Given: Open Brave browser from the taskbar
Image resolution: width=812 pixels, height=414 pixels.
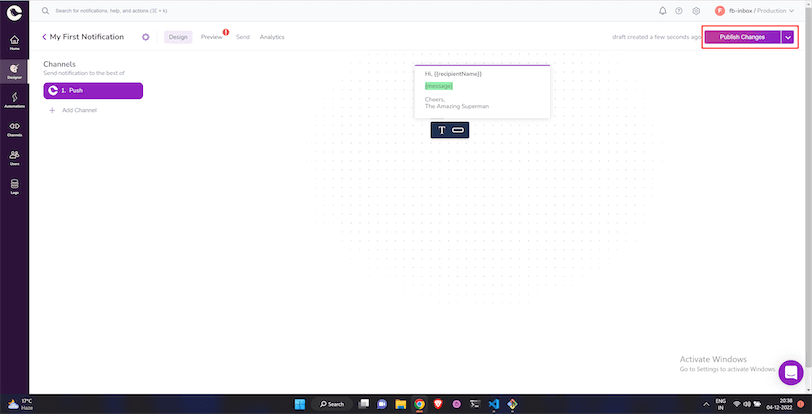Looking at the screenshot, I should pos(438,404).
